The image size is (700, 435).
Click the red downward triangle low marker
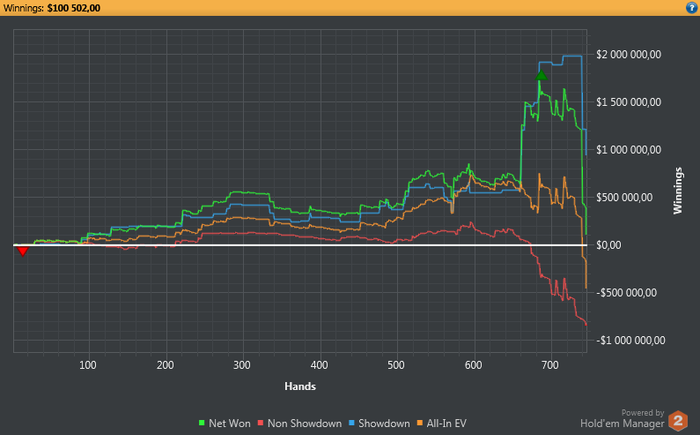click(x=23, y=251)
